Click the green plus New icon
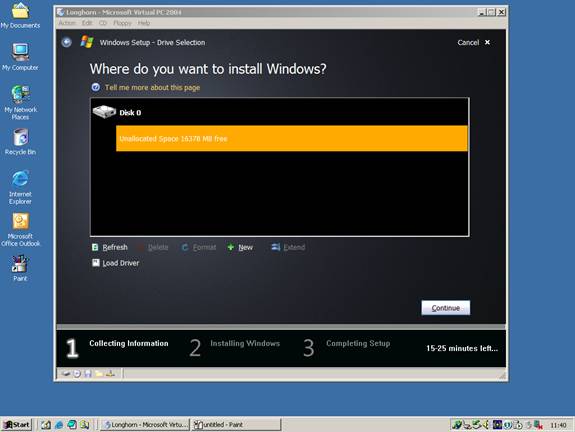The width and height of the screenshot is (575, 432). pyautogui.click(x=231, y=247)
